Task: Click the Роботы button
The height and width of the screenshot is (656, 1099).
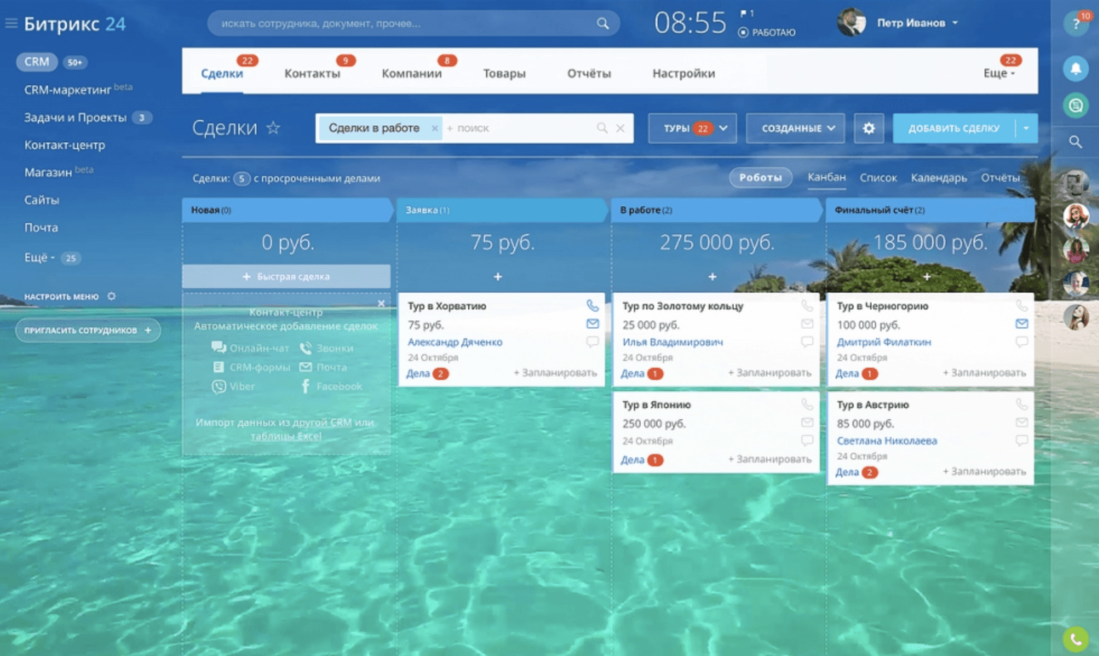Action: (x=760, y=177)
